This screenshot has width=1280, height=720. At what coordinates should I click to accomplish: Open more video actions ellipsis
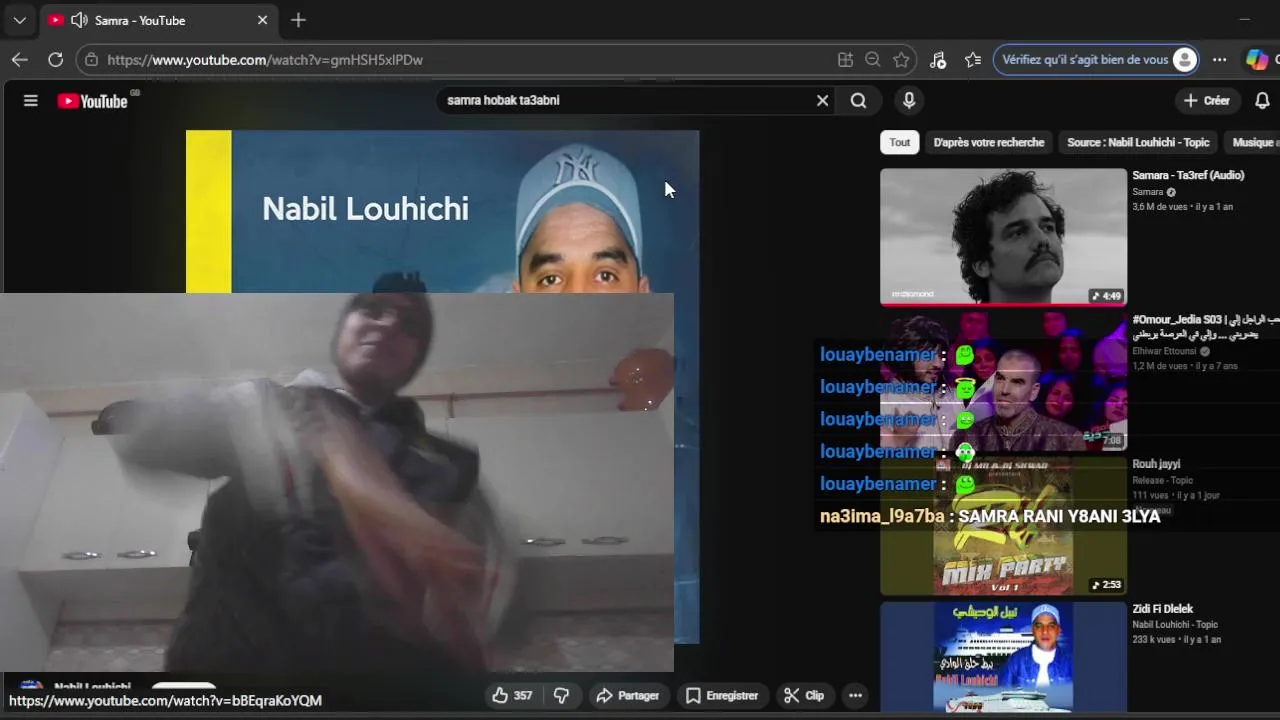point(855,695)
